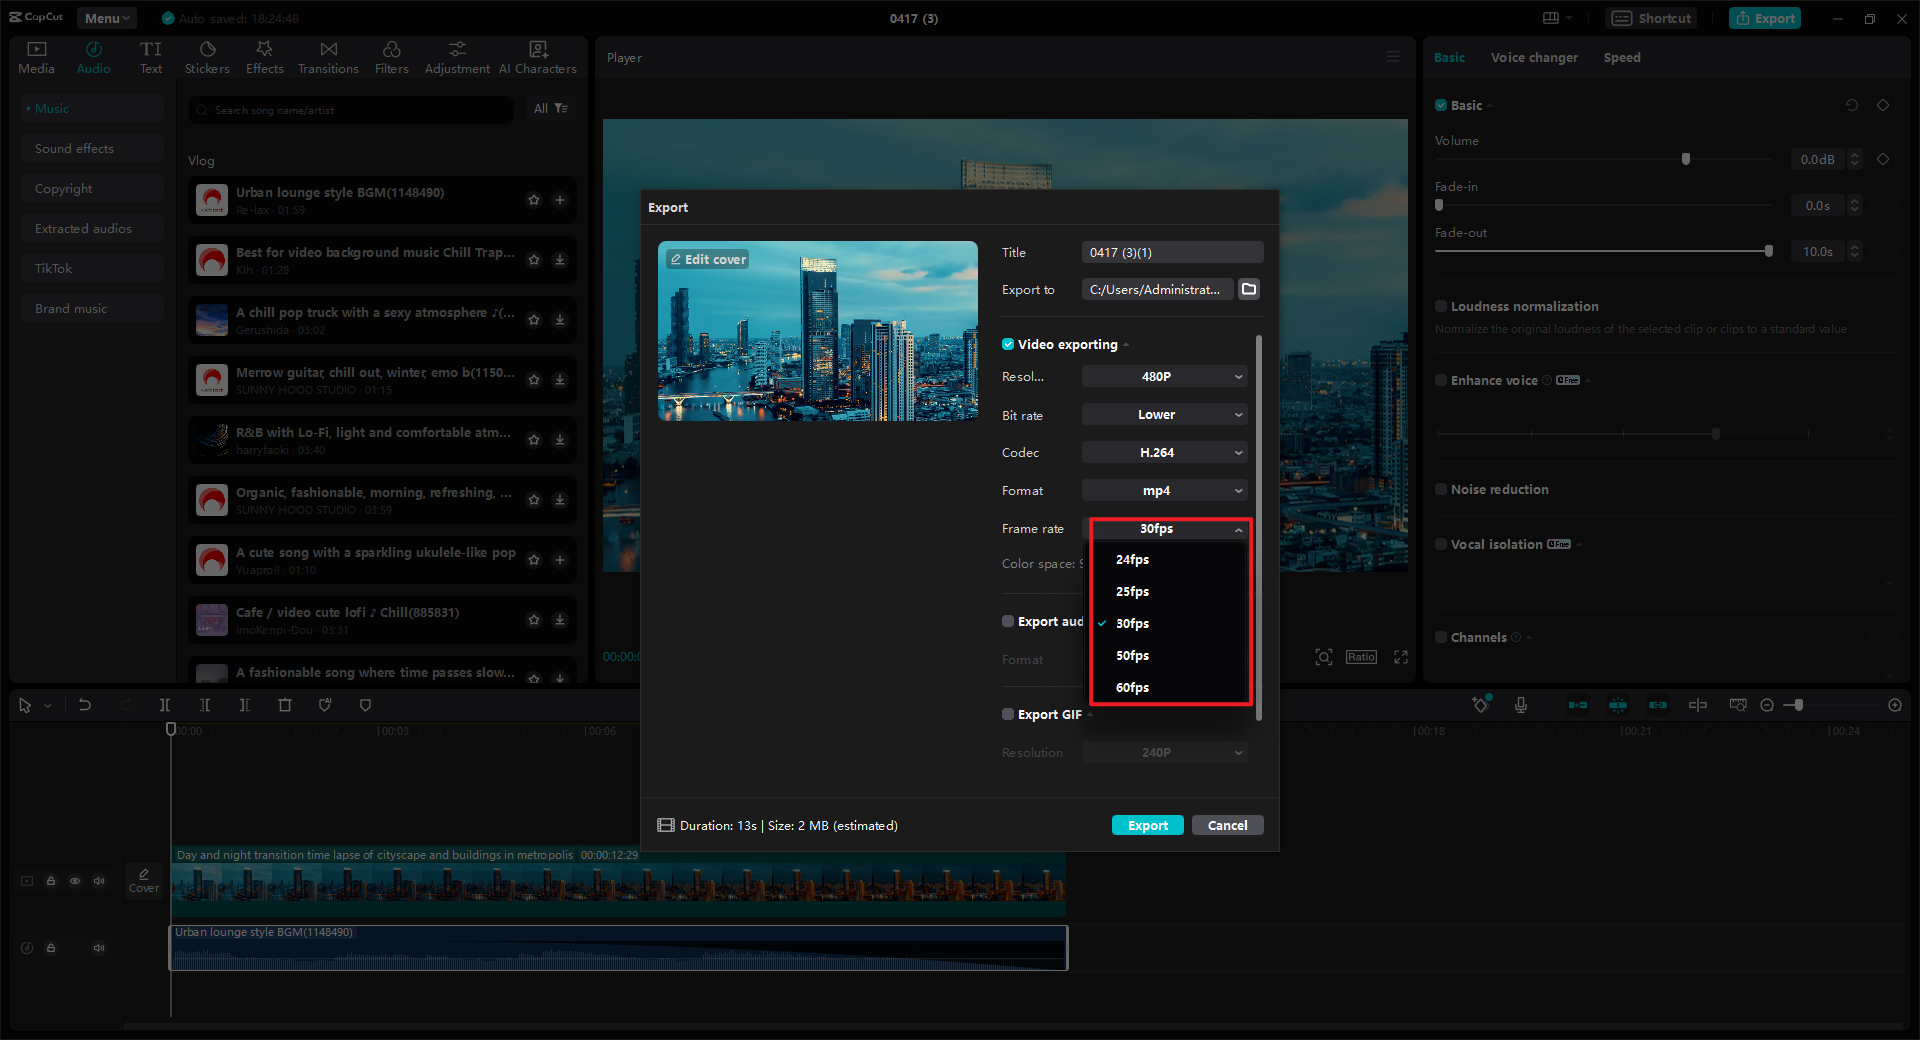The image size is (1920, 1040).
Task: Download the Urban lounge style BGM track
Action: (559, 200)
